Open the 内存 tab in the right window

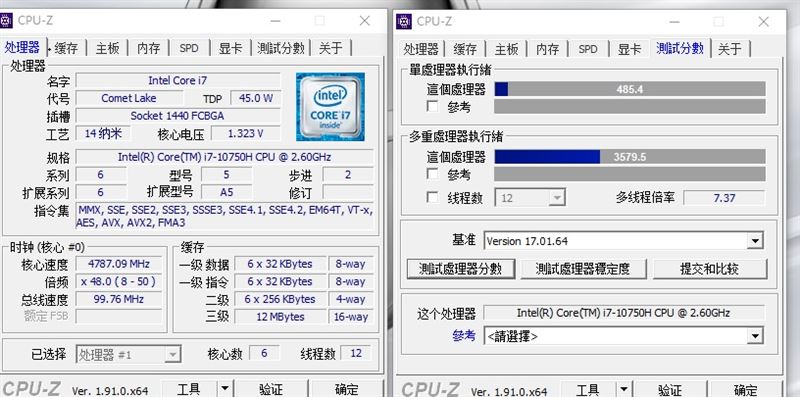click(547, 48)
